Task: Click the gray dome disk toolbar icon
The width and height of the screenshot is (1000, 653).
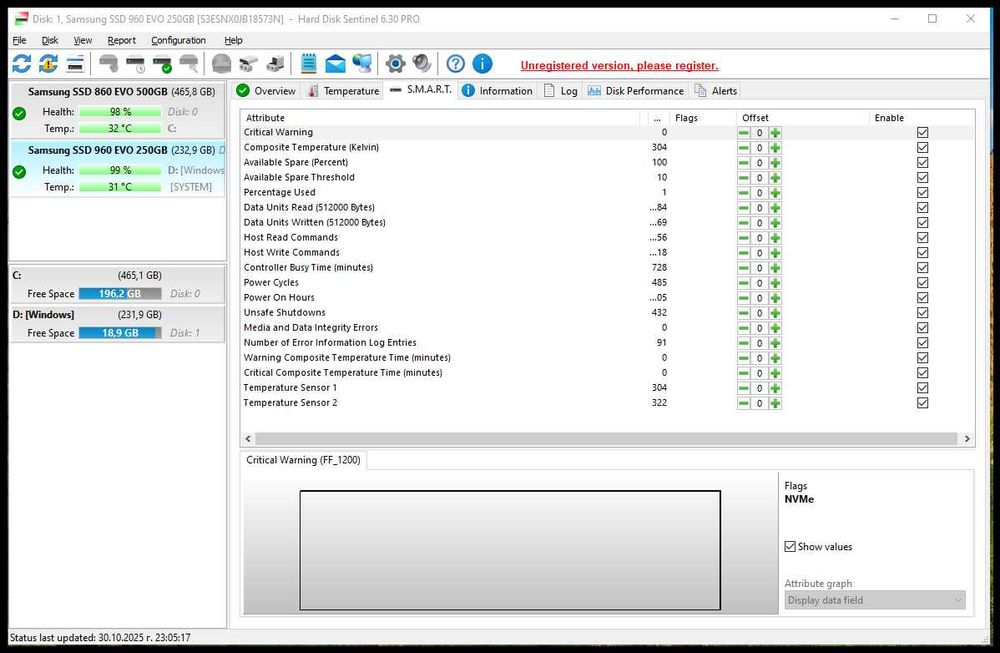Action: (x=221, y=64)
